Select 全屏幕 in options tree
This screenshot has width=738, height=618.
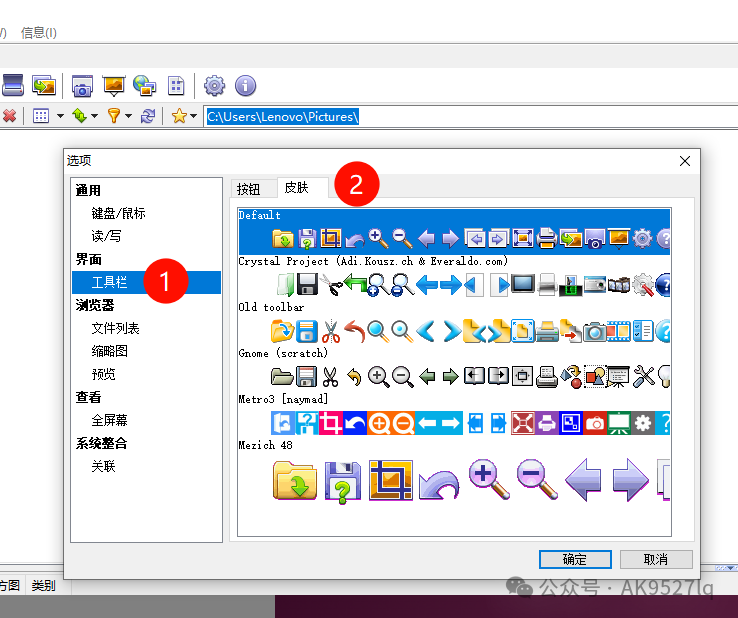point(109,420)
